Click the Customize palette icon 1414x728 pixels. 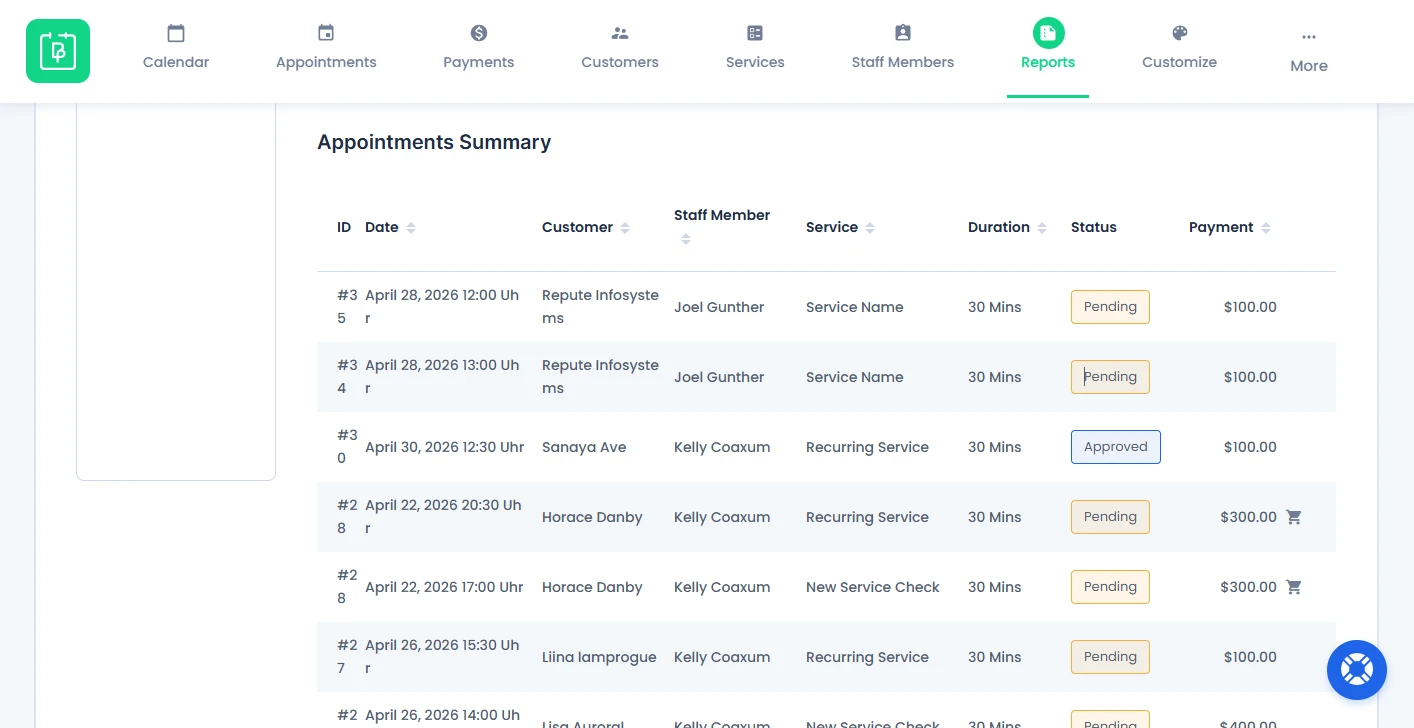click(x=1180, y=33)
